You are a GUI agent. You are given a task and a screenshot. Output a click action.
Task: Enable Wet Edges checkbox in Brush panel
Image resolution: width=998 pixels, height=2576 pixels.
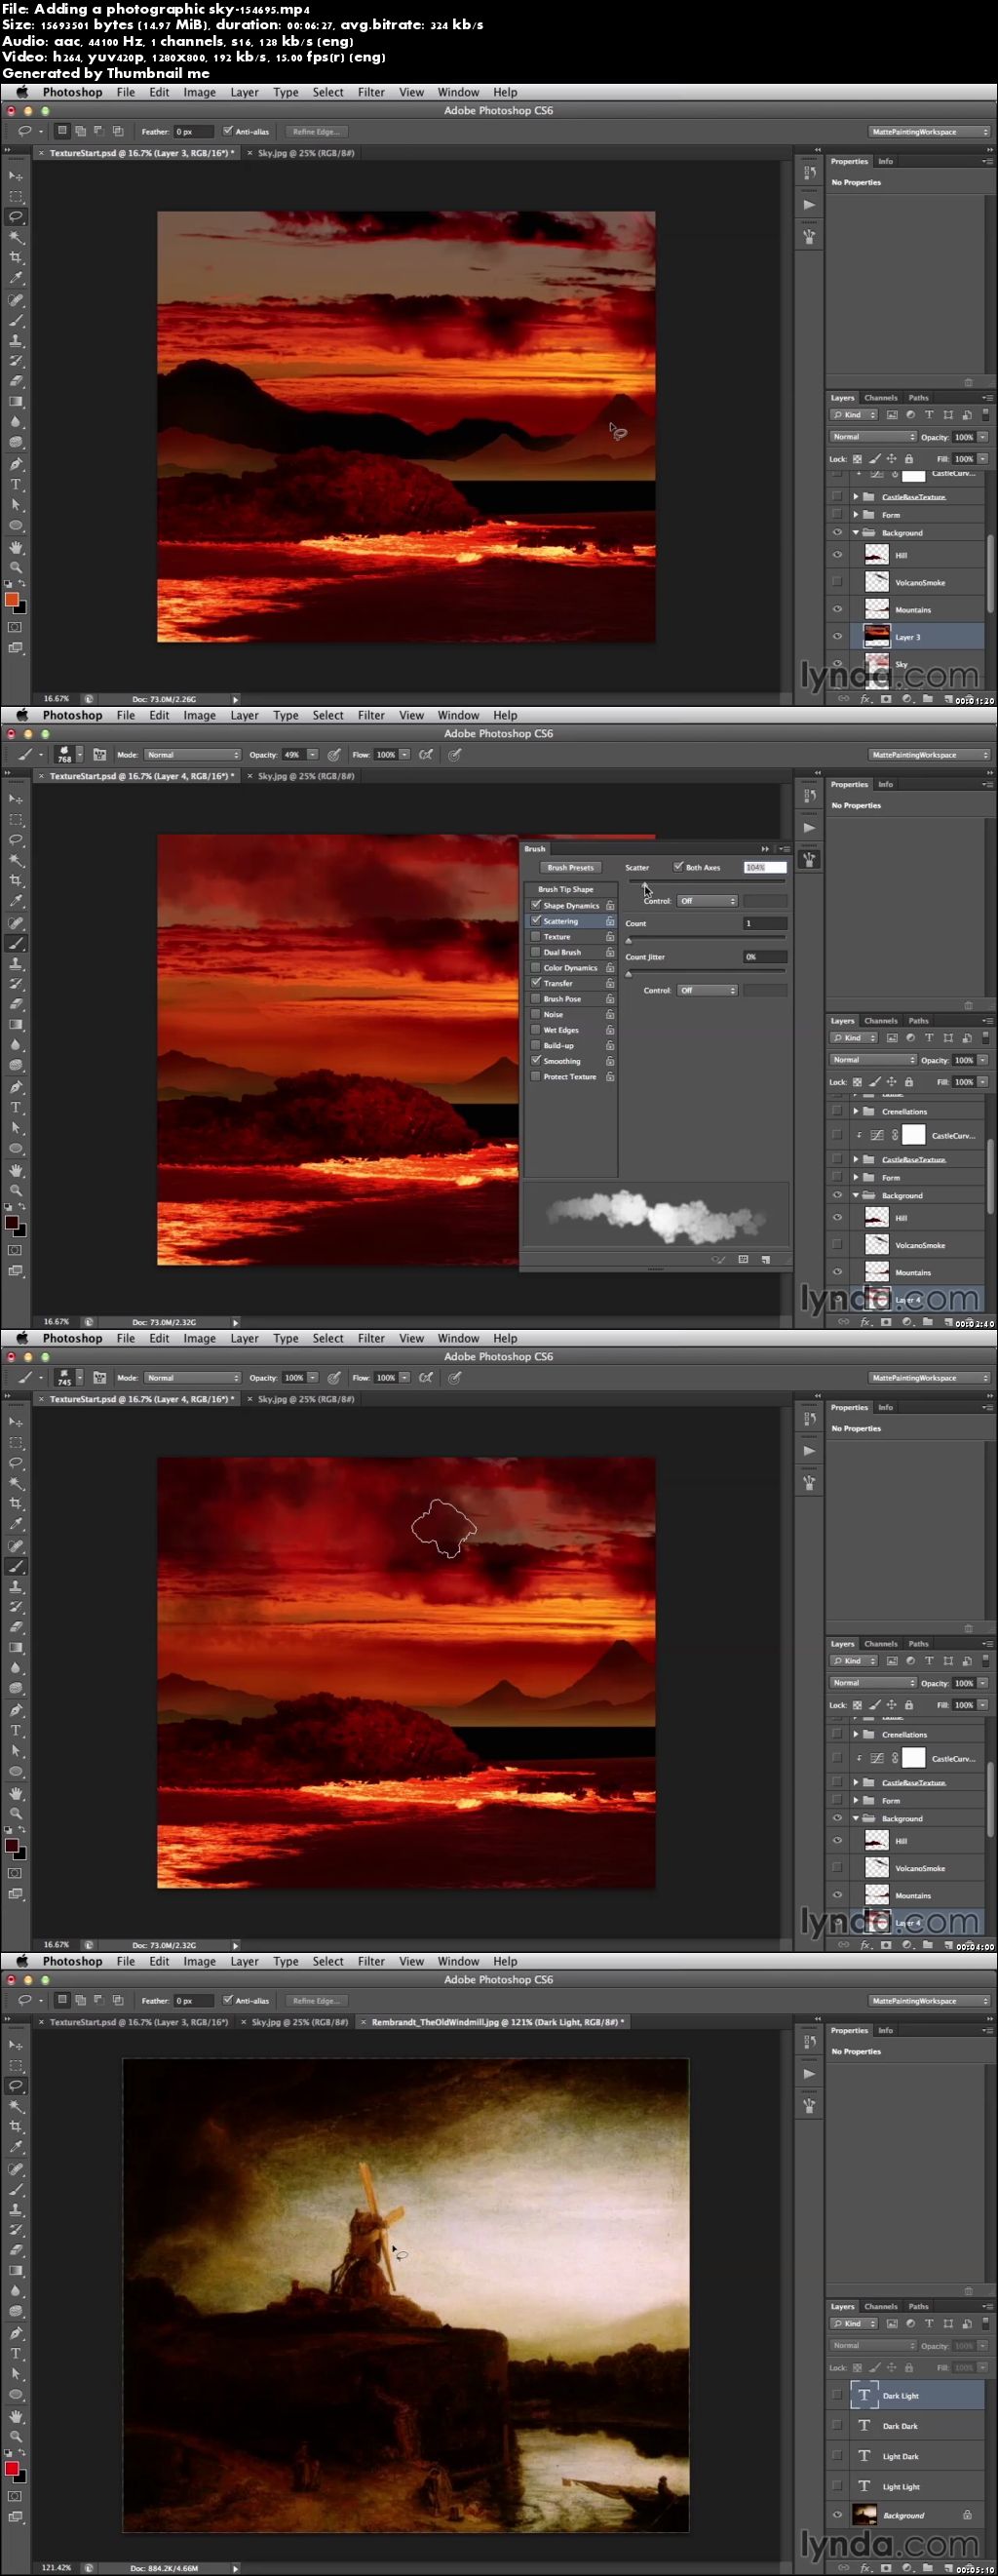536,1030
